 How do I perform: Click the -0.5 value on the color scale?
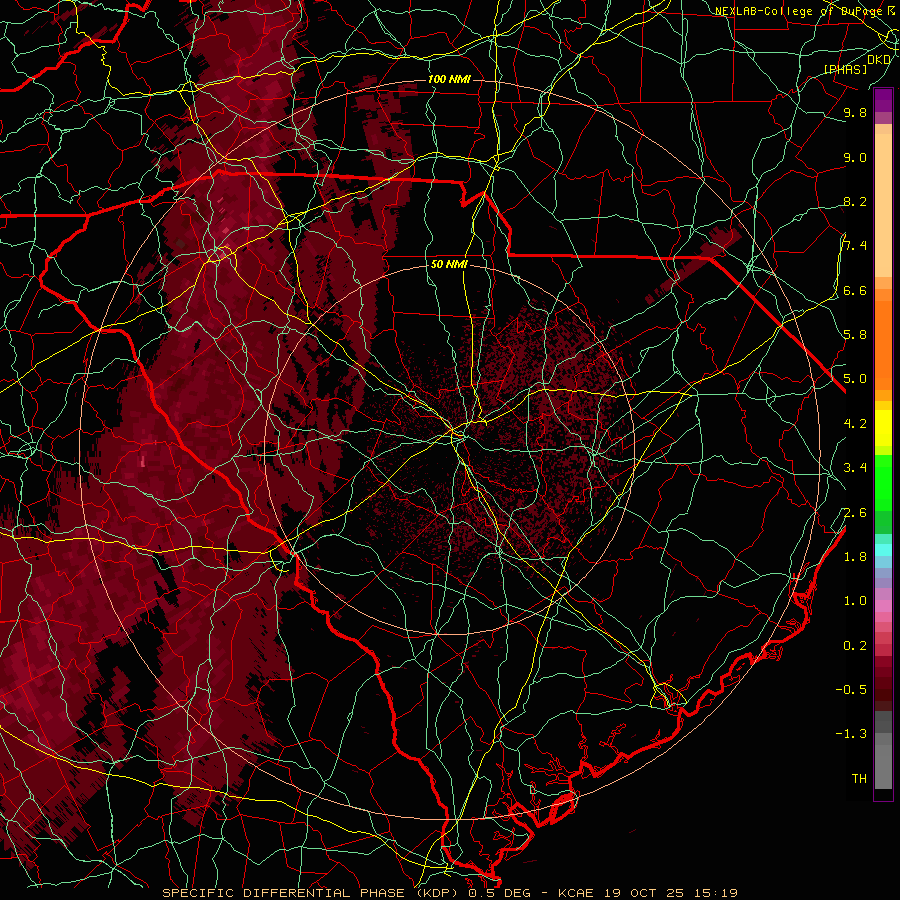click(x=851, y=690)
